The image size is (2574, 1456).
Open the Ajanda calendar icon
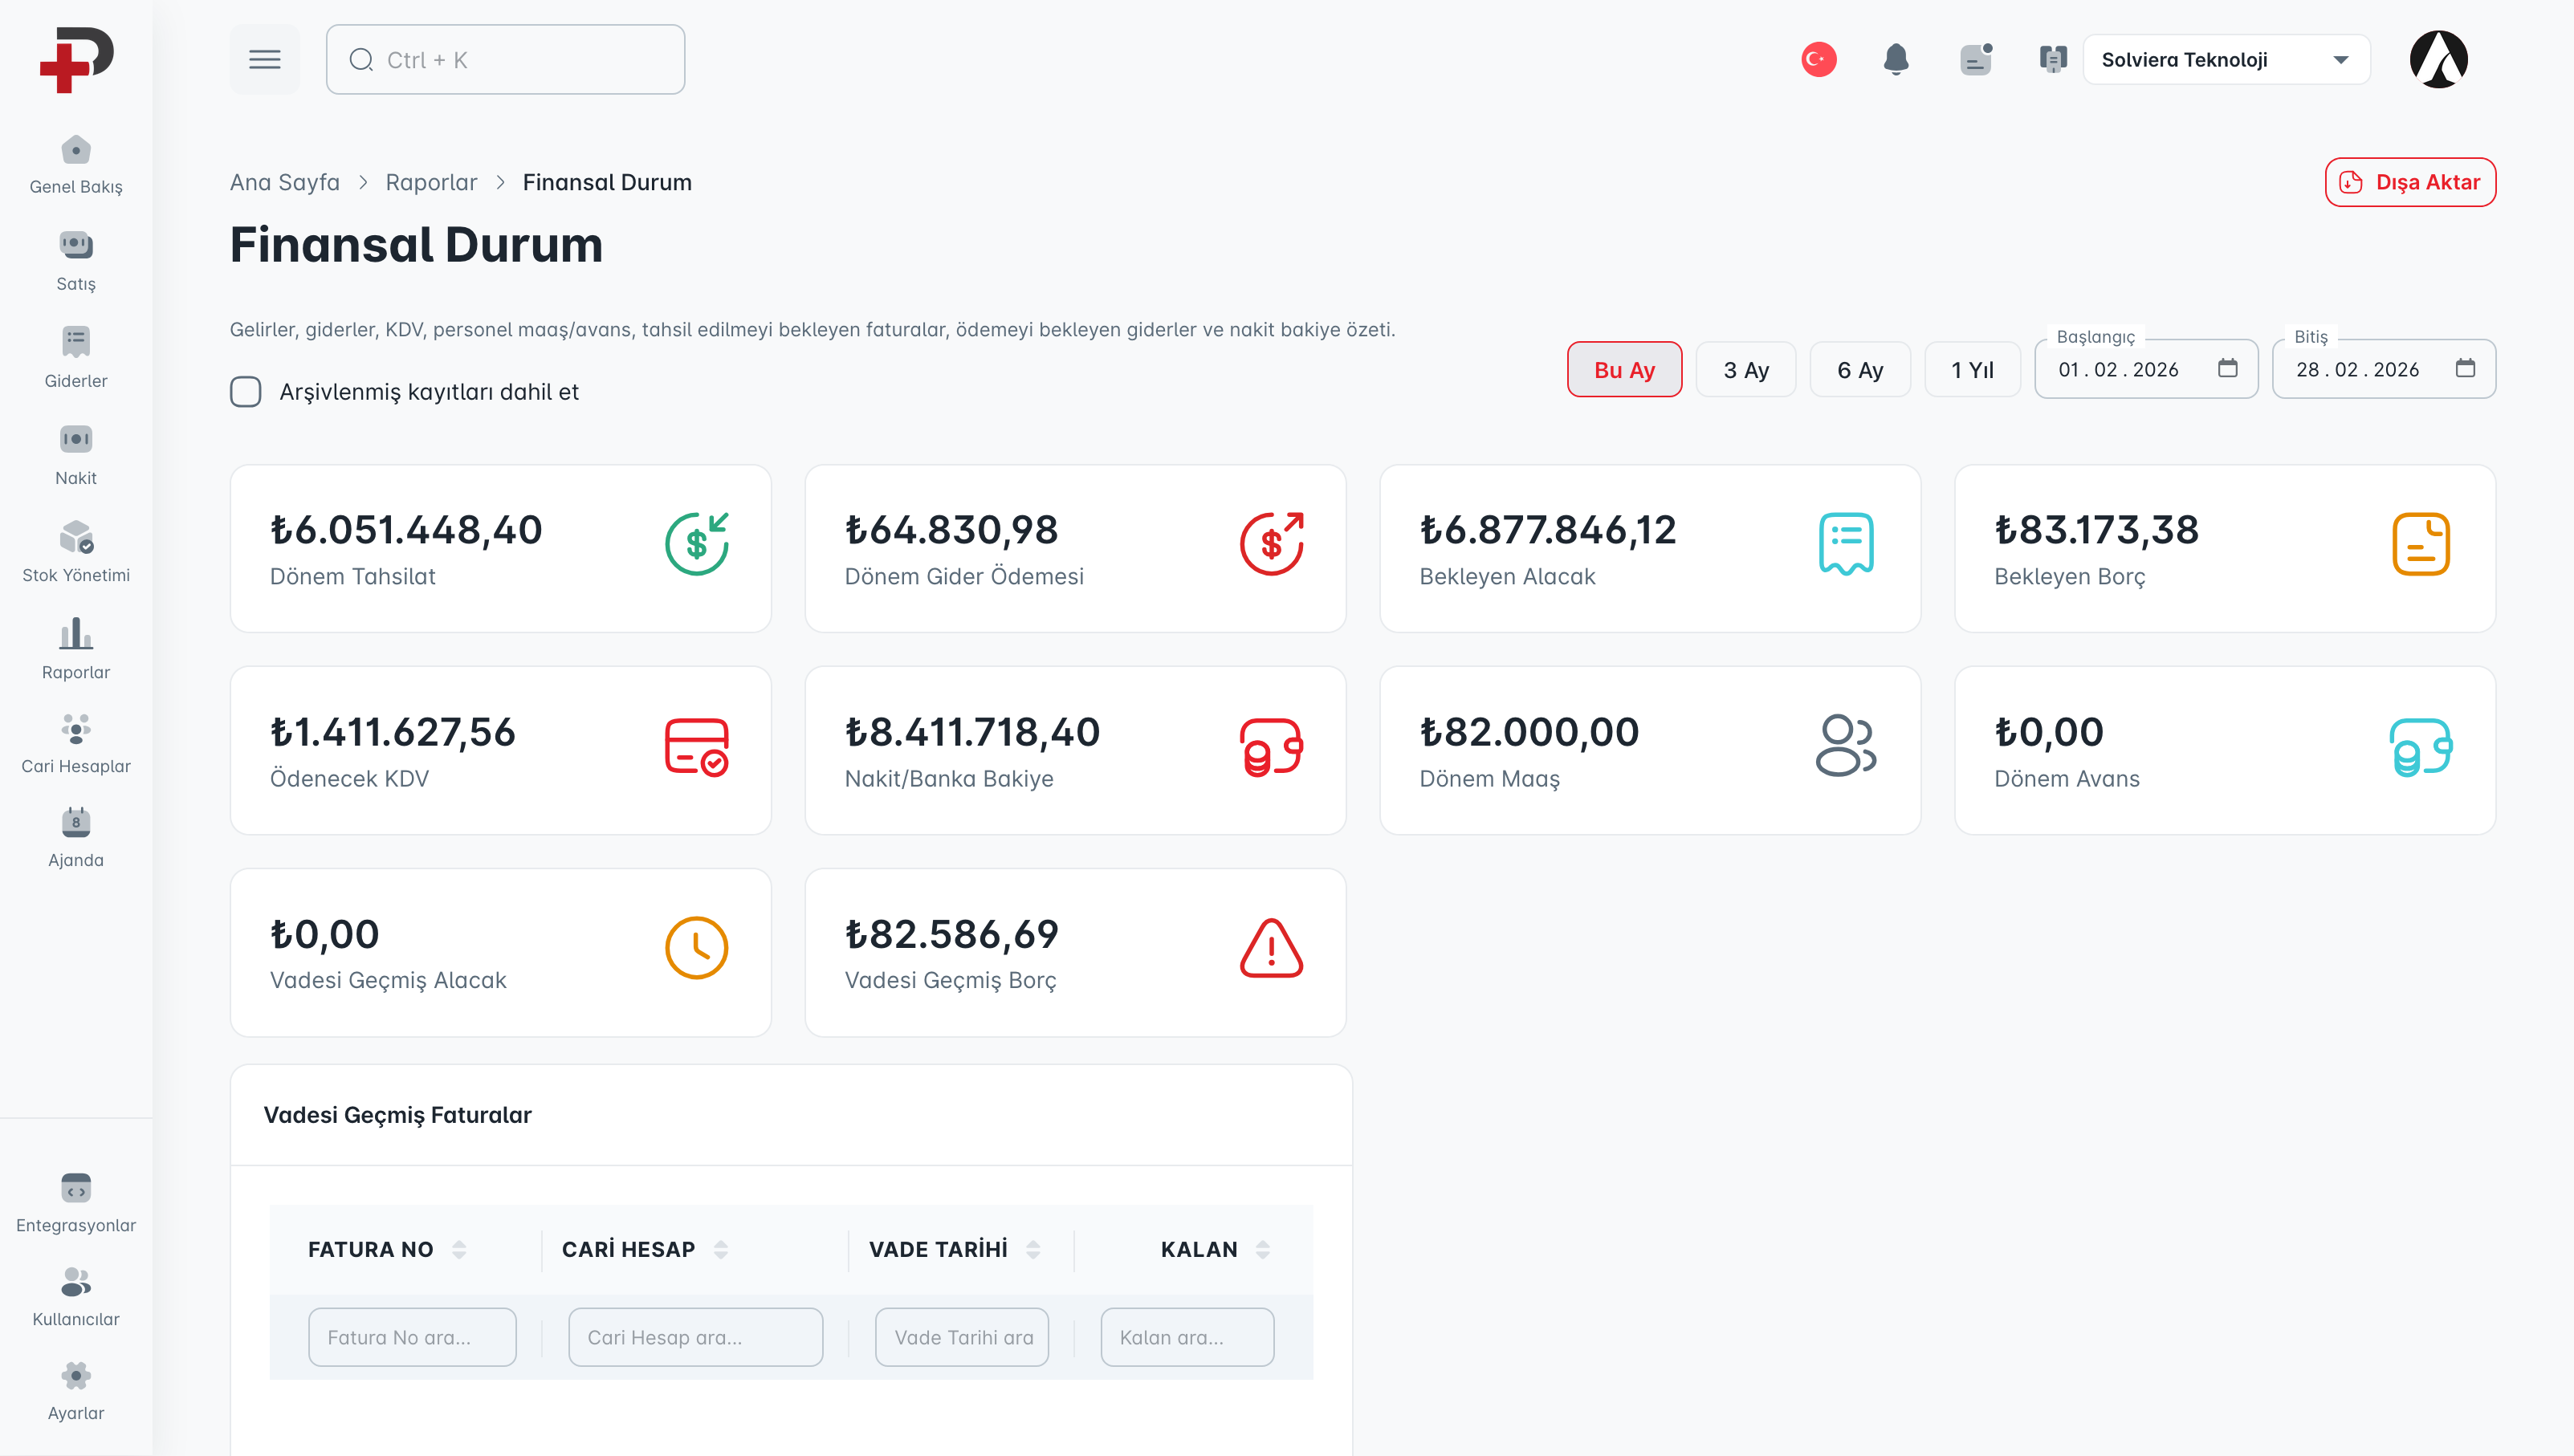tap(76, 822)
